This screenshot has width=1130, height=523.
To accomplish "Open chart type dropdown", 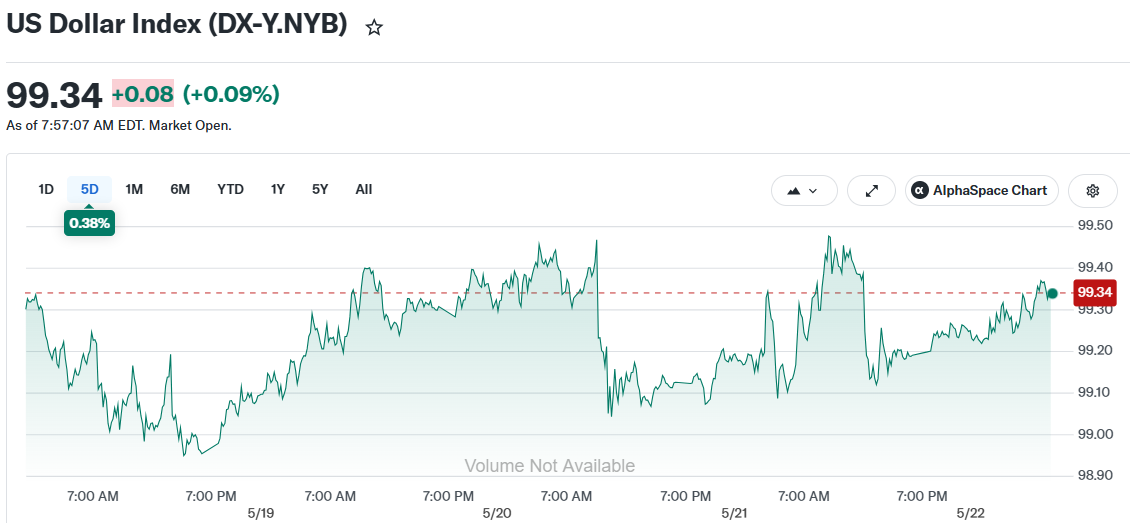I will pos(804,191).
